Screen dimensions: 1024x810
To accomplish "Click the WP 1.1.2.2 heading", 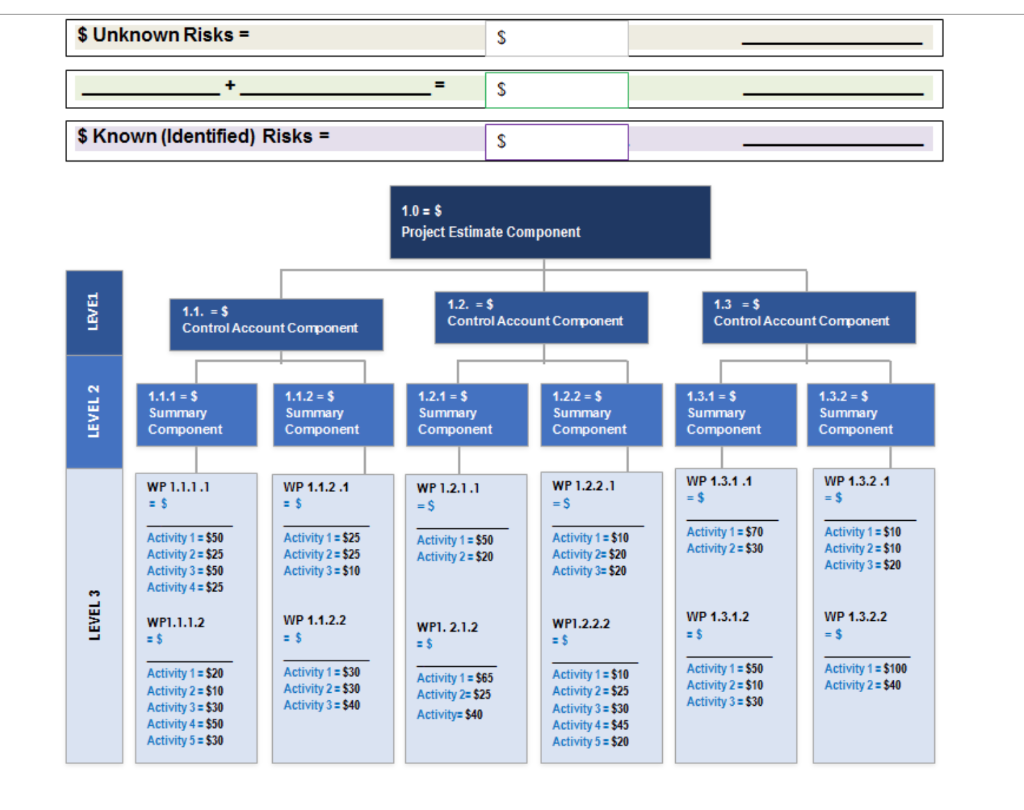I will point(315,621).
